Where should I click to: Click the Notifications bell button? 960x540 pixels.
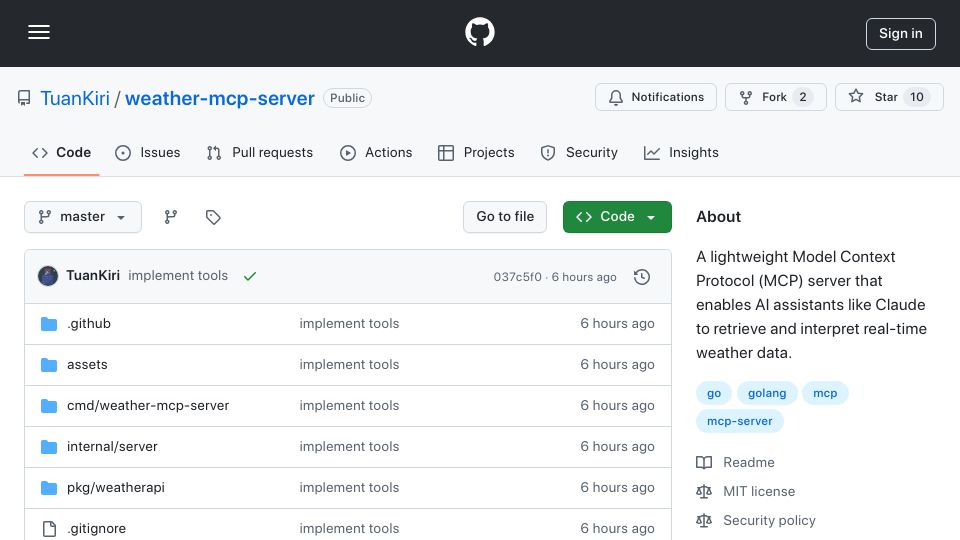pyautogui.click(x=656, y=97)
